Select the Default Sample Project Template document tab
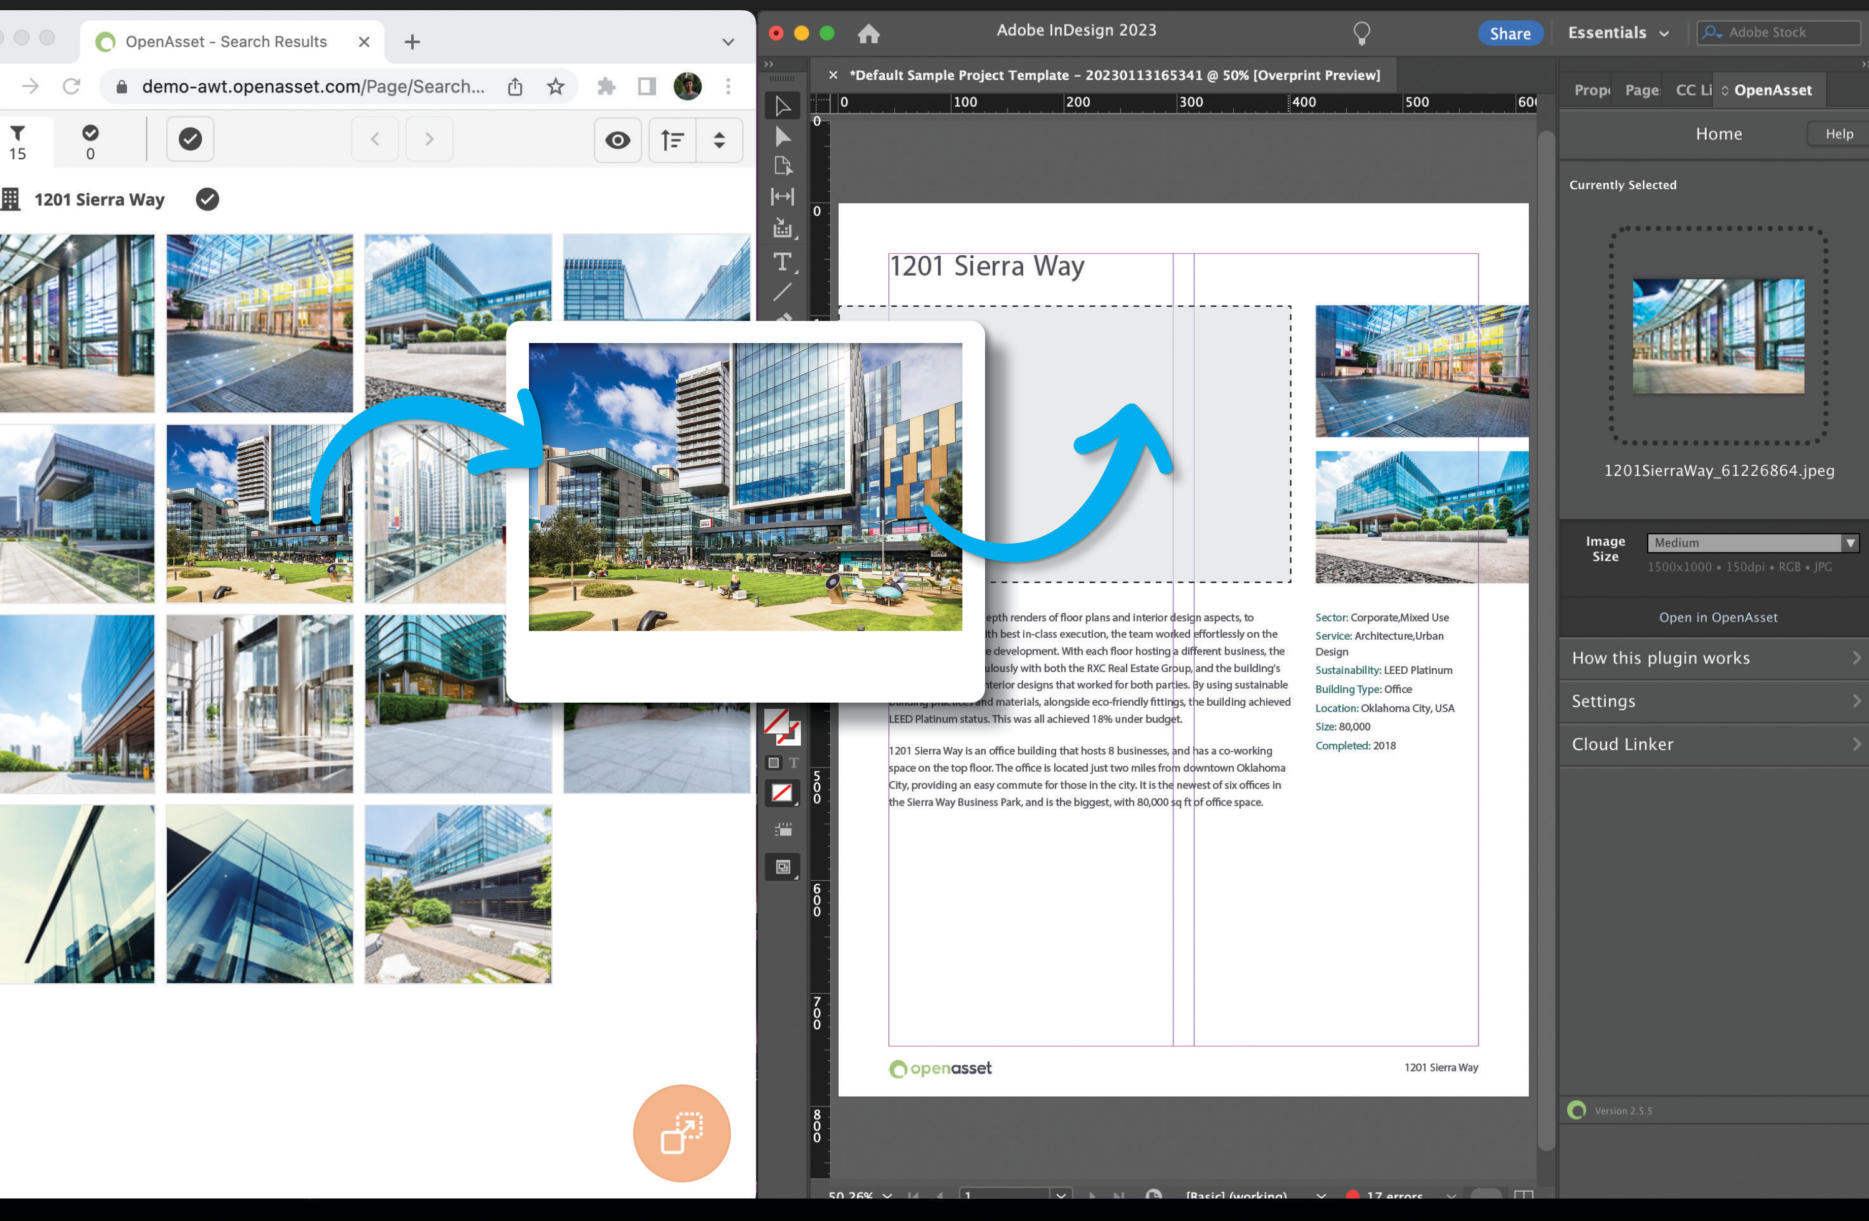This screenshot has width=1869, height=1221. pos(1114,75)
